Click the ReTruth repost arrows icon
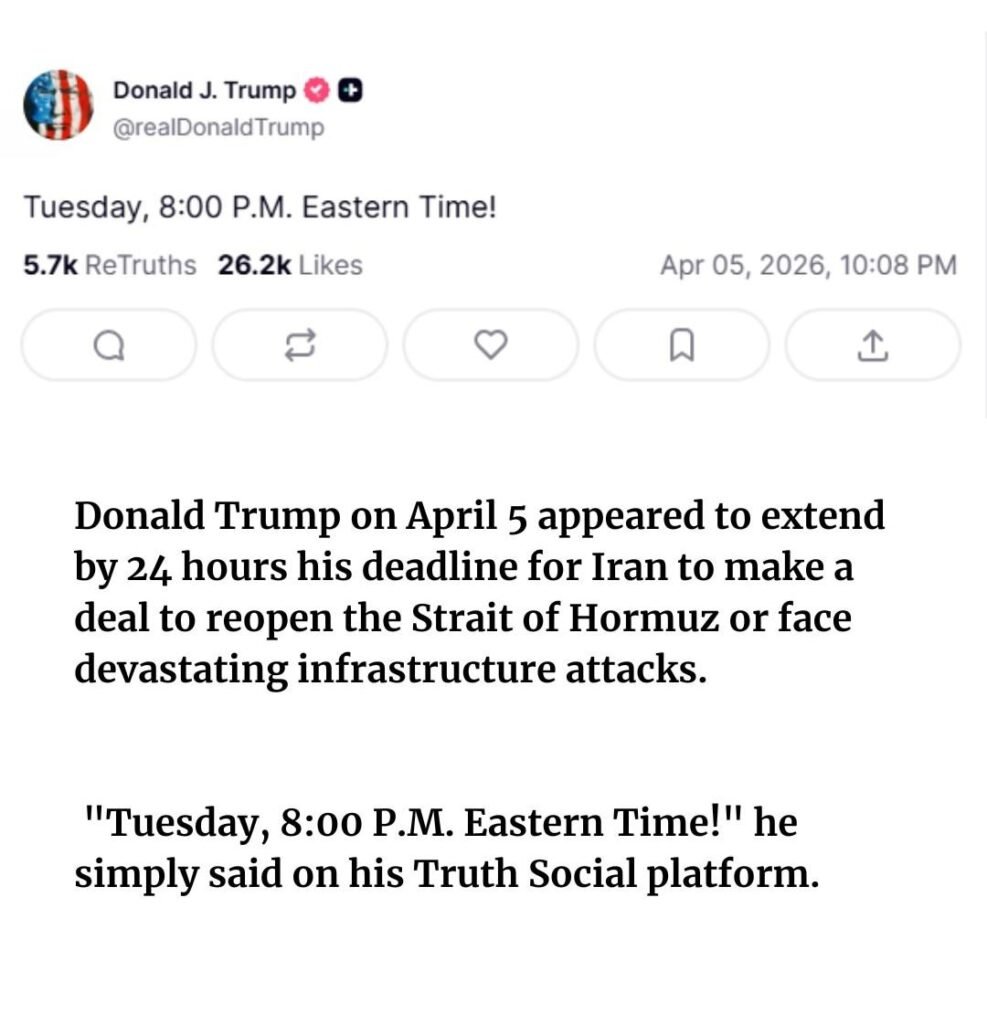This screenshot has height=1024, width=987. (299, 345)
